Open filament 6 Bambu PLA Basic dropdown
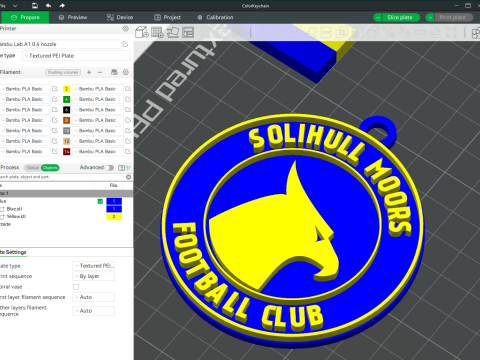The height and width of the screenshot is (360, 480). (98, 110)
